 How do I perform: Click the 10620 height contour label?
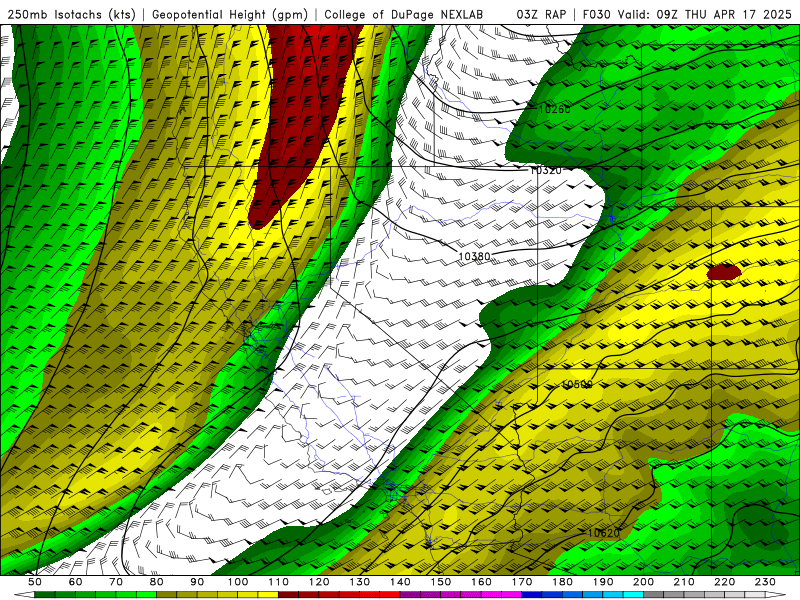click(604, 534)
